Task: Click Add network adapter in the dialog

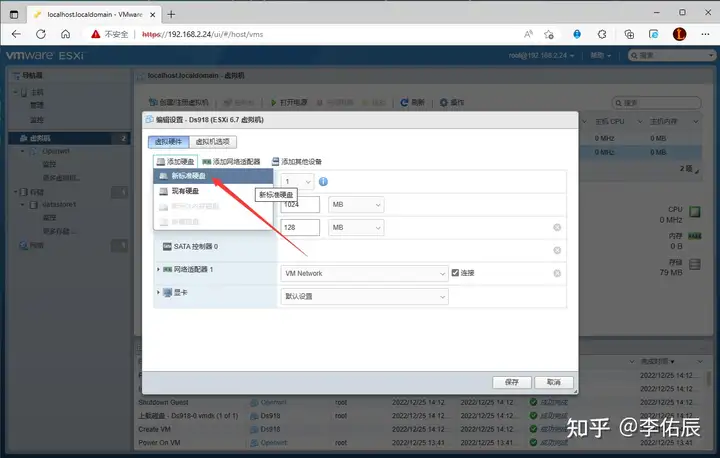Action: coord(231,162)
